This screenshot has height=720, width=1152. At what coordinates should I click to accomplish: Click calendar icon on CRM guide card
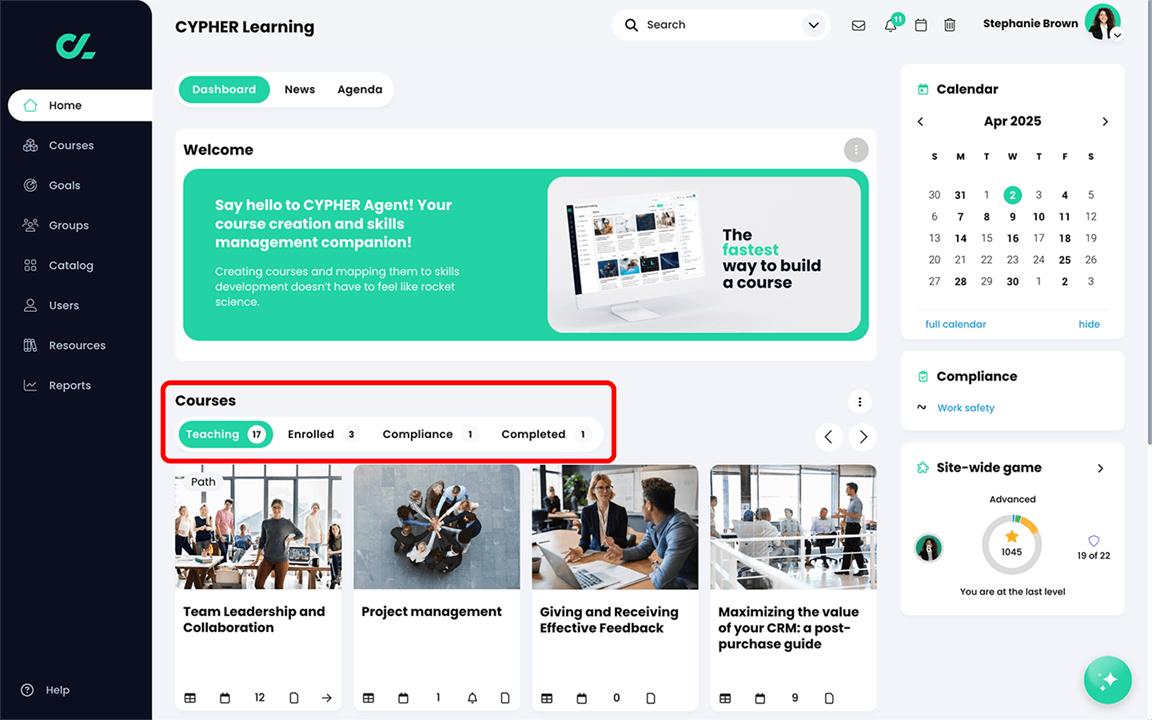(x=760, y=698)
